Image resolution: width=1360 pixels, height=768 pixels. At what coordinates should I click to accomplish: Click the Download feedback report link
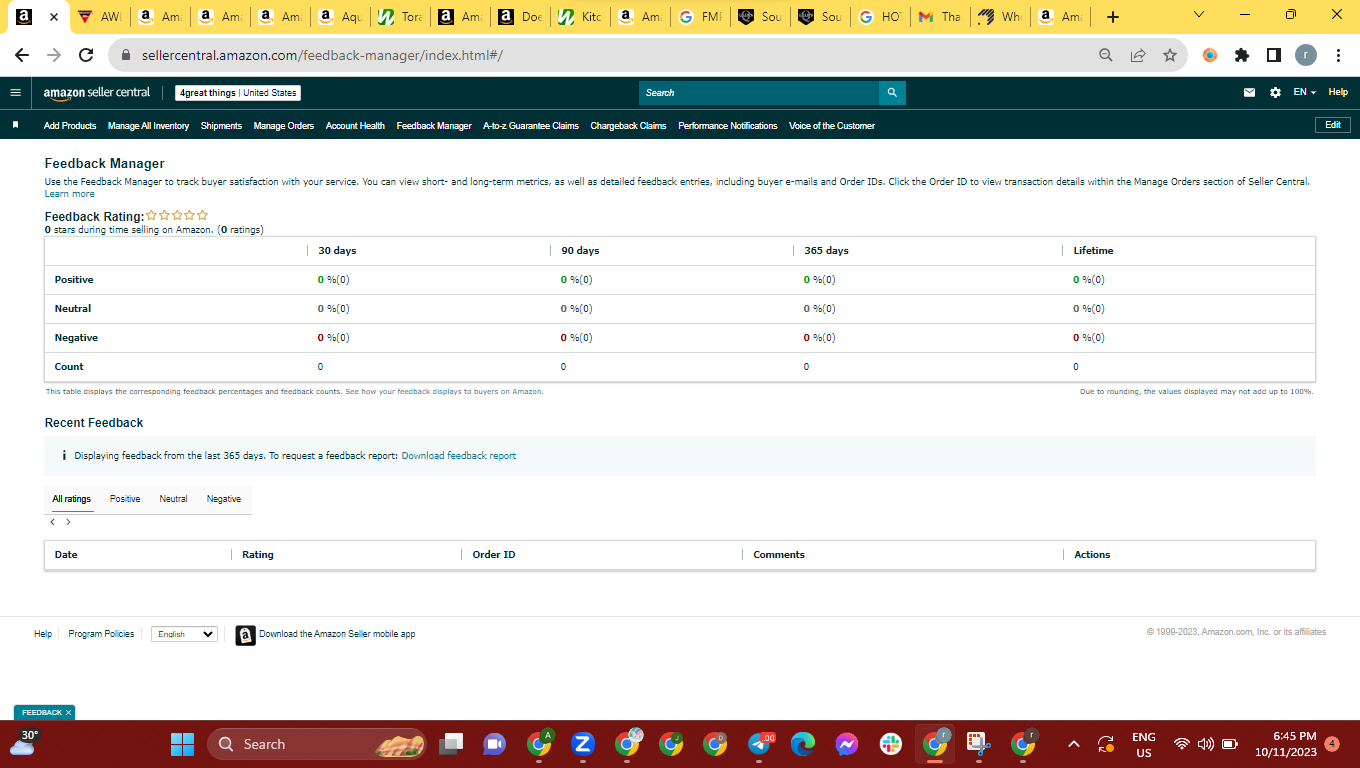(459, 456)
